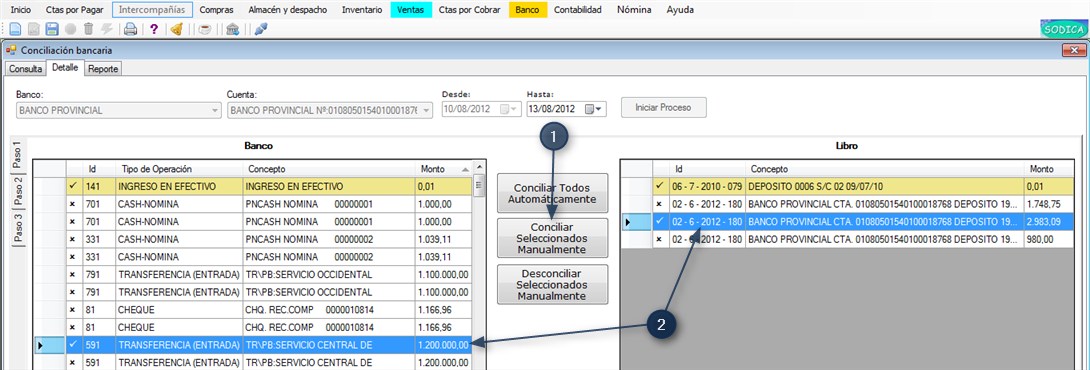Open the Inventario menu

tap(361, 10)
